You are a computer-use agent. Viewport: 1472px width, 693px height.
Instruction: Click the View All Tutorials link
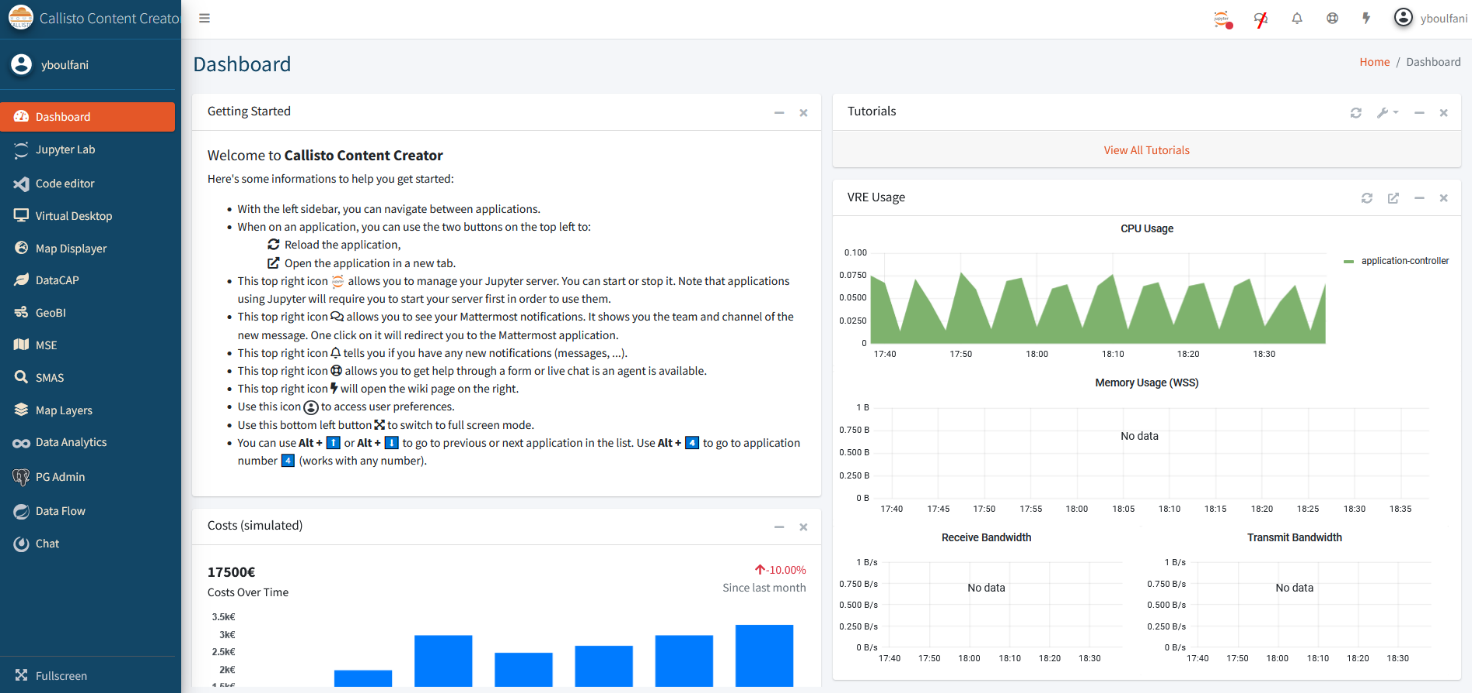(1146, 150)
